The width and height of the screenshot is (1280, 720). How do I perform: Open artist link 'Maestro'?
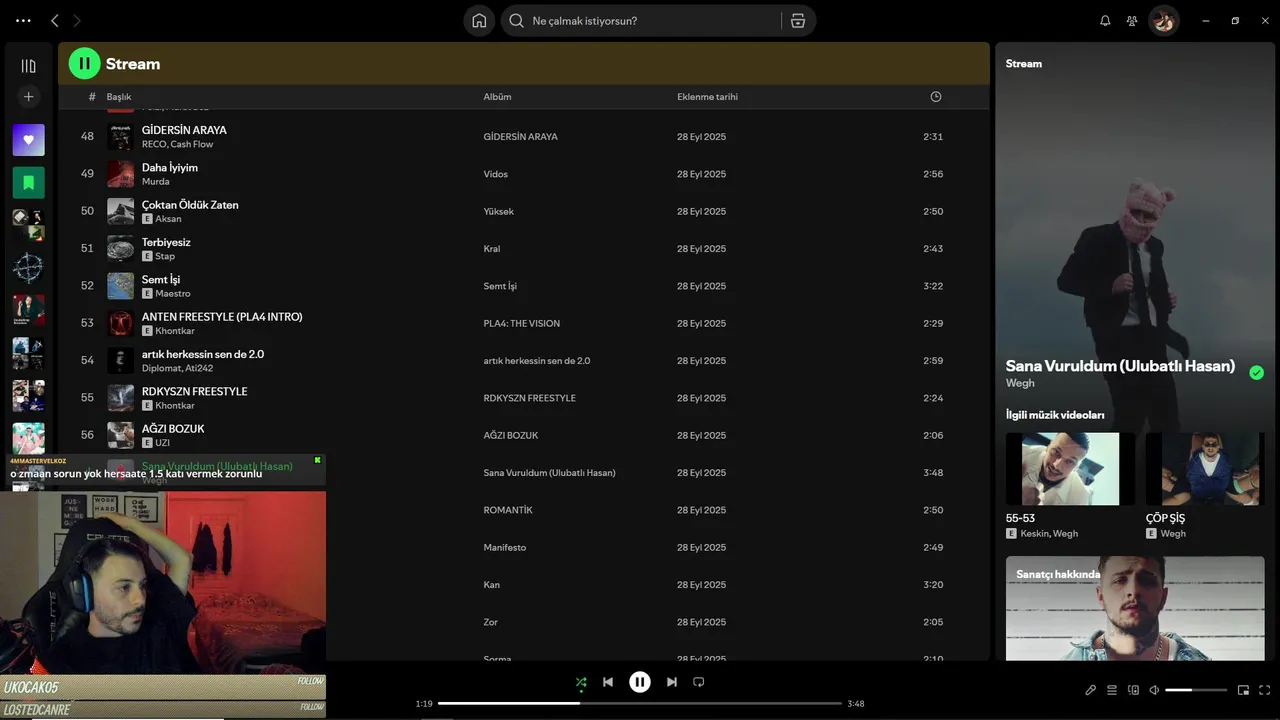[x=172, y=293]
